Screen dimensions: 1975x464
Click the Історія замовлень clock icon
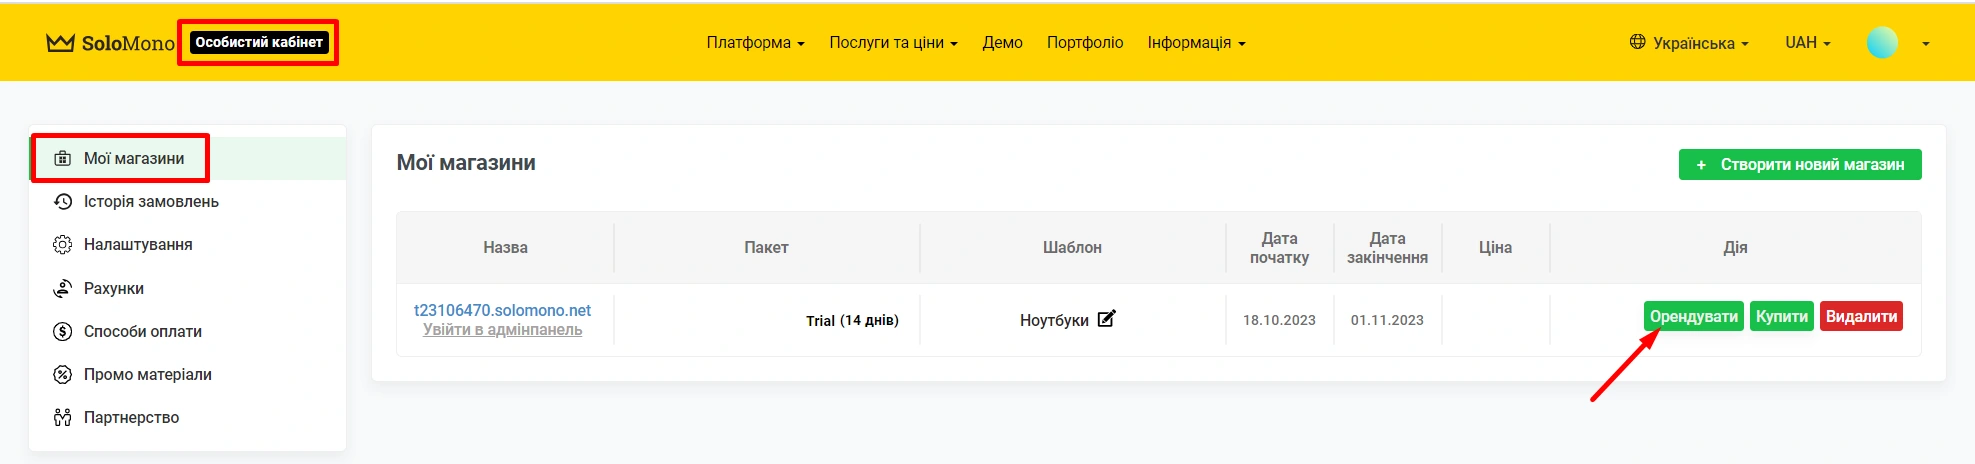[63, 201]
